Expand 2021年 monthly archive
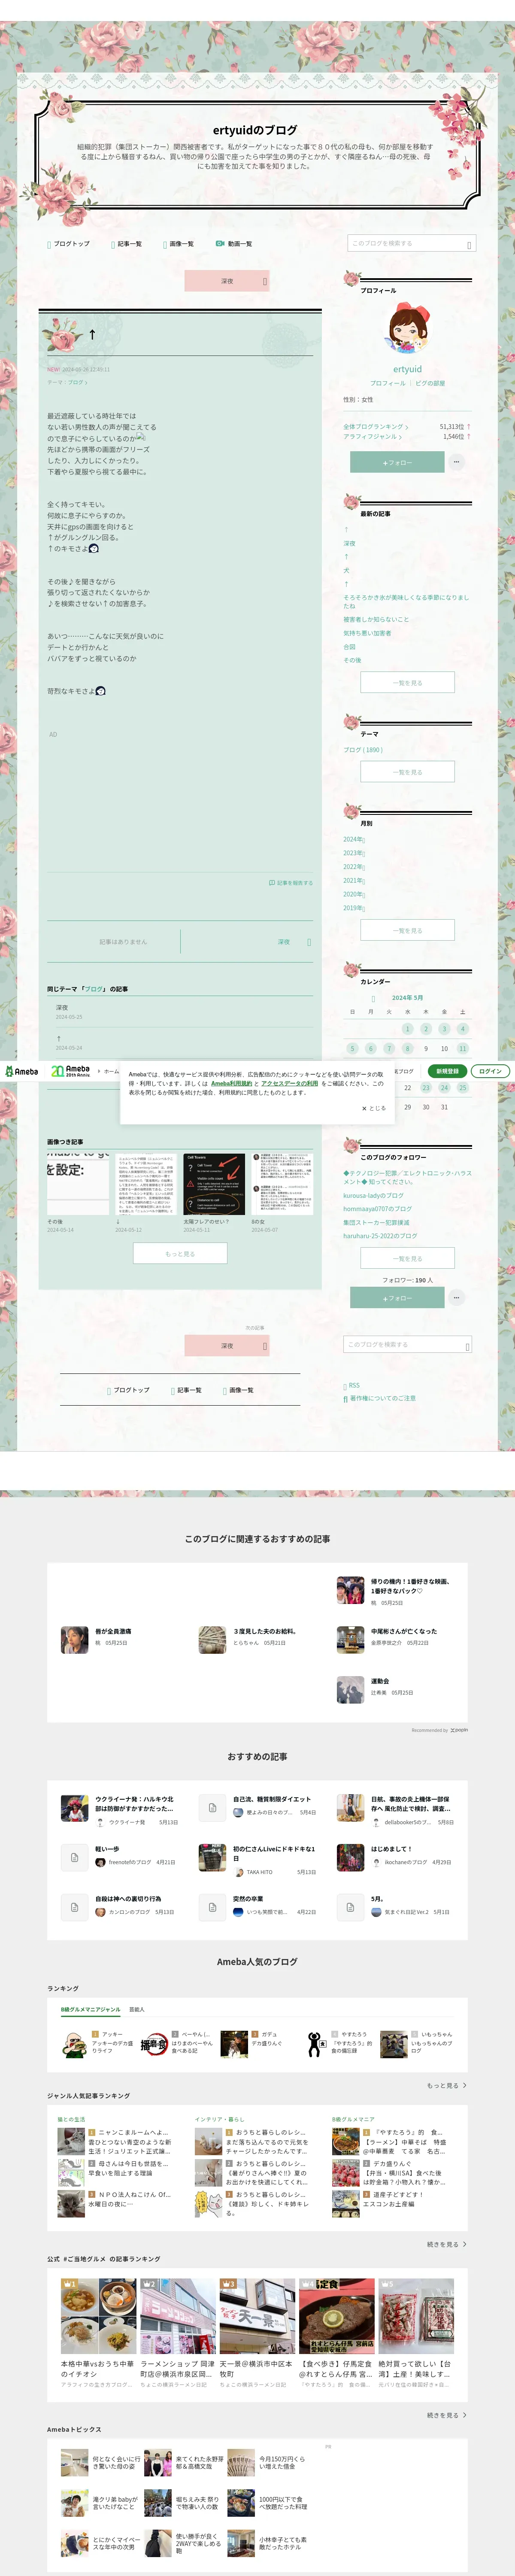 tap(354, 880)
